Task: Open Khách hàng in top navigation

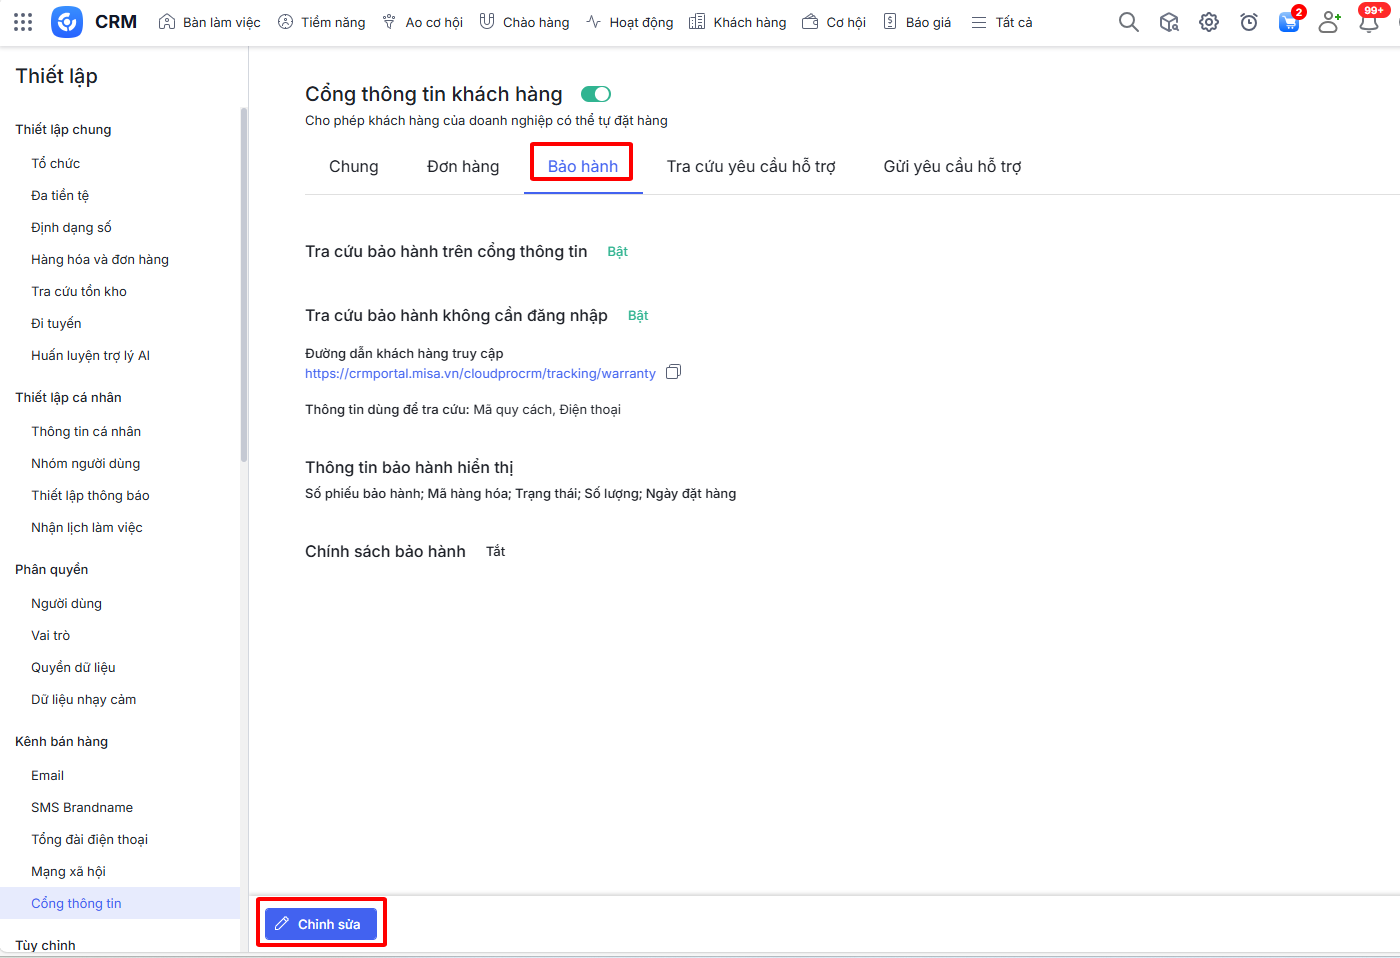Action: click(738, 22)
